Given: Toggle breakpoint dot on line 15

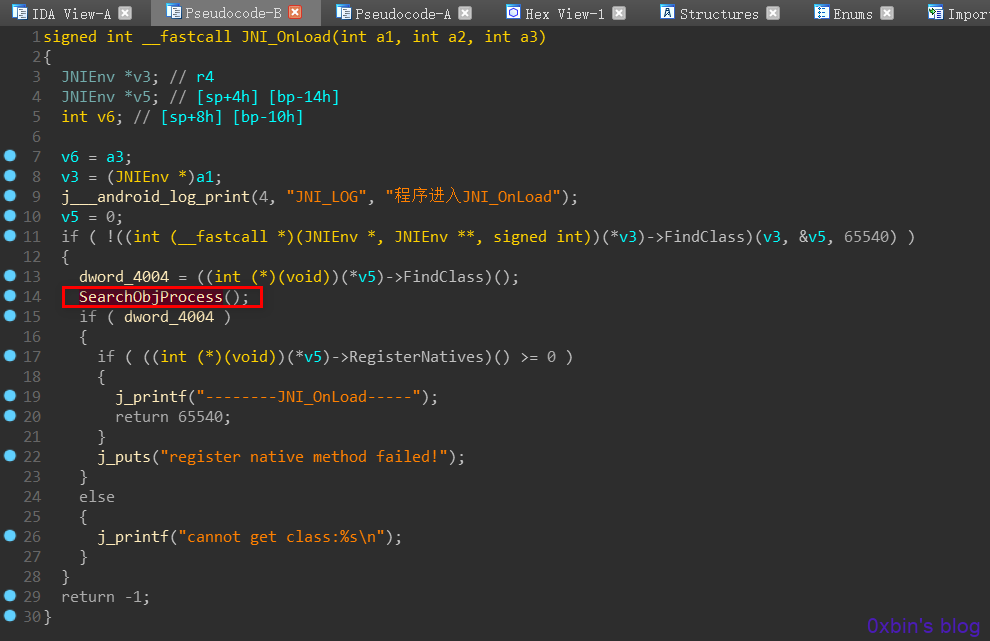Looking at the screenshot, I should [x=10, y=315].
